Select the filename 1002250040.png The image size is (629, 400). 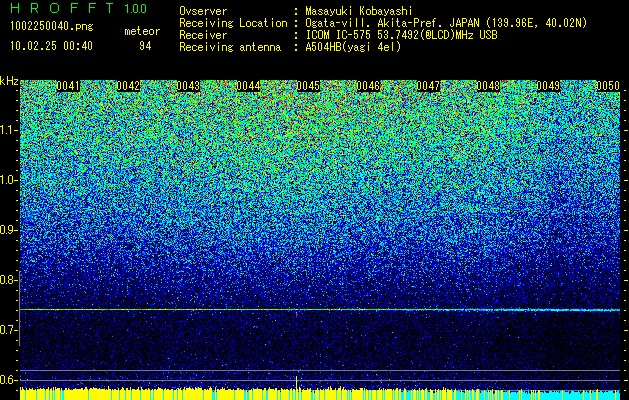click(x=52, y=27)
